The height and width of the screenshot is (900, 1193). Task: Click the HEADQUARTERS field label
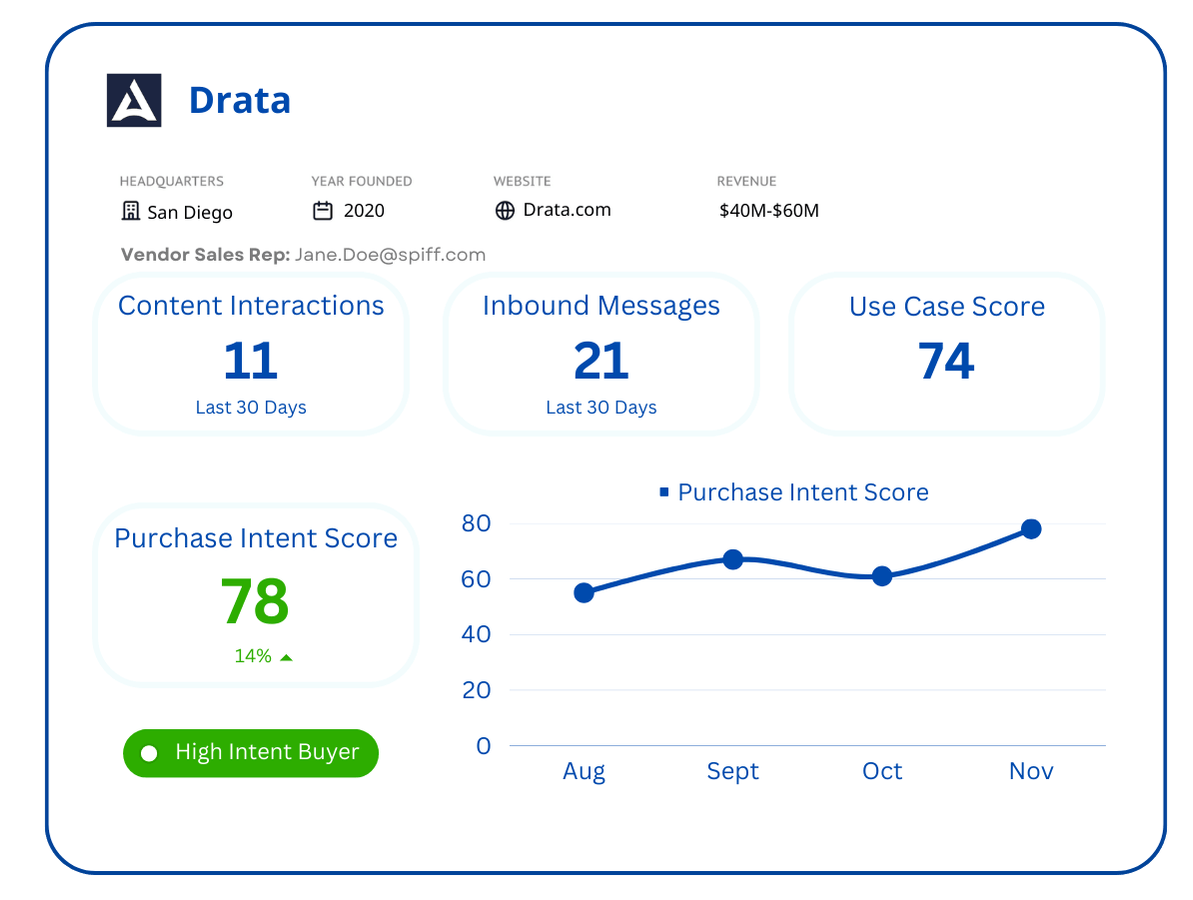(172, 181)
